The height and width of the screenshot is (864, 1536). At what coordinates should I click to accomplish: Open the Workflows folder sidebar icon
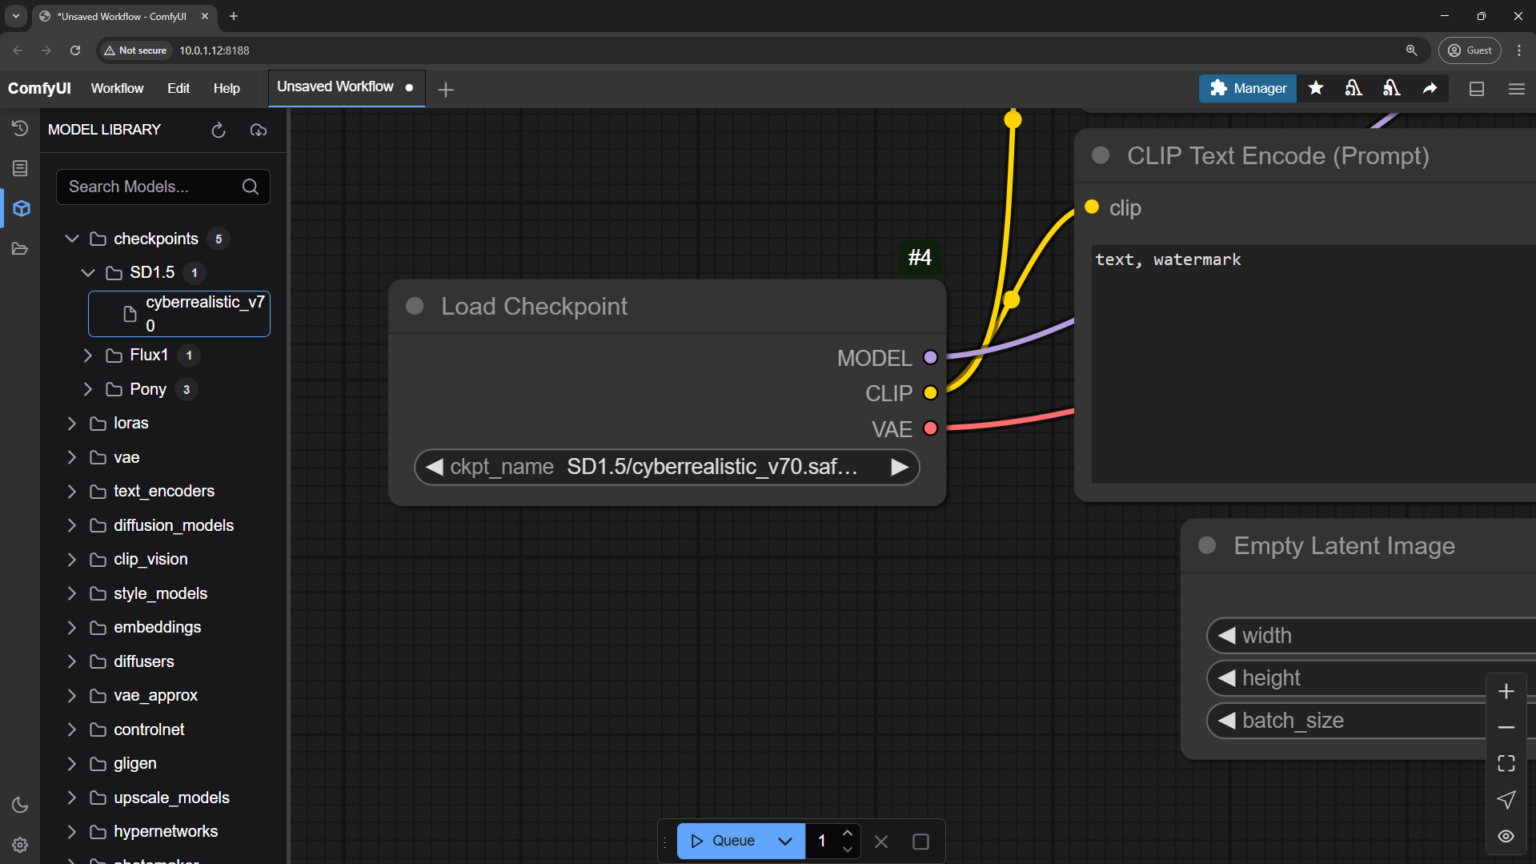[20, 249]
